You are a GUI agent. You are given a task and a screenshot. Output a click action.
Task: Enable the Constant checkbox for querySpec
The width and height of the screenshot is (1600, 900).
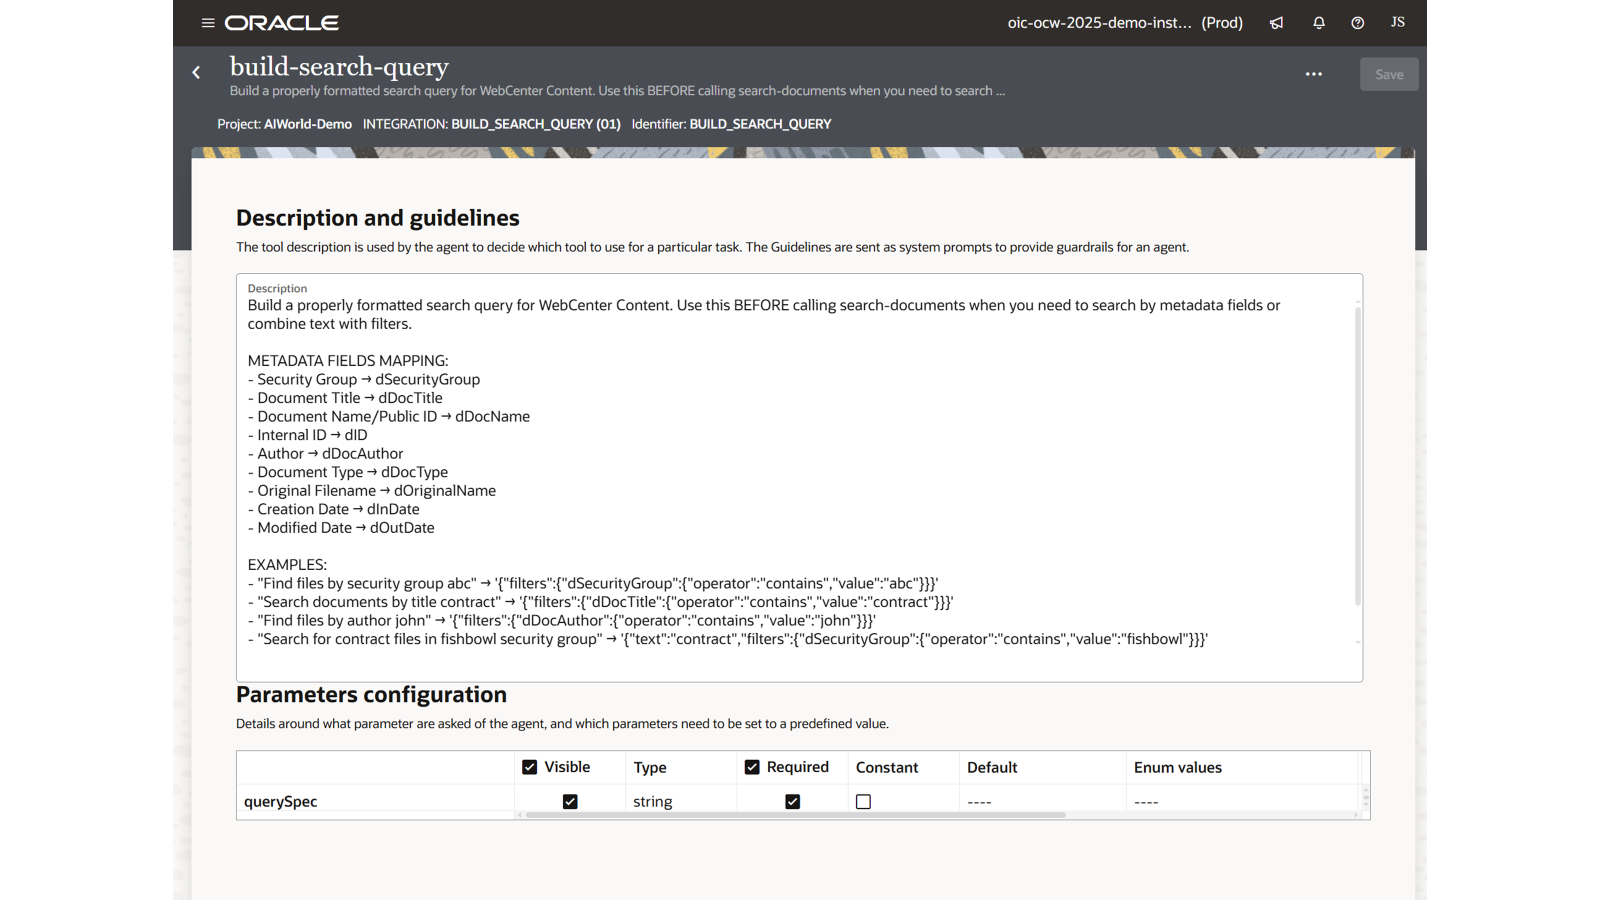click(x=863, y=801)
